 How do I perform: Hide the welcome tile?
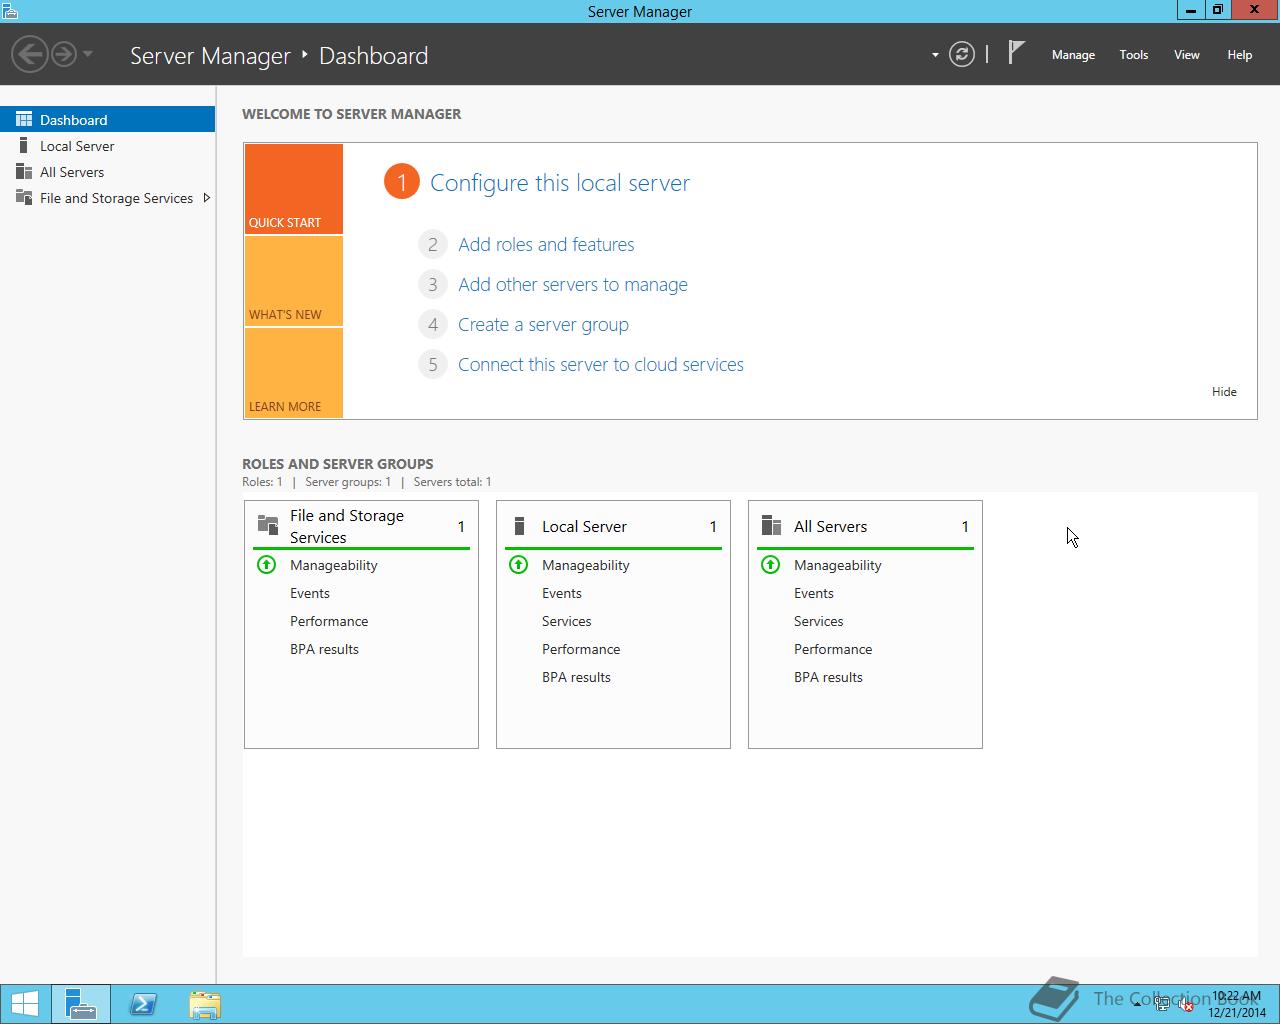click(1224, 392)
